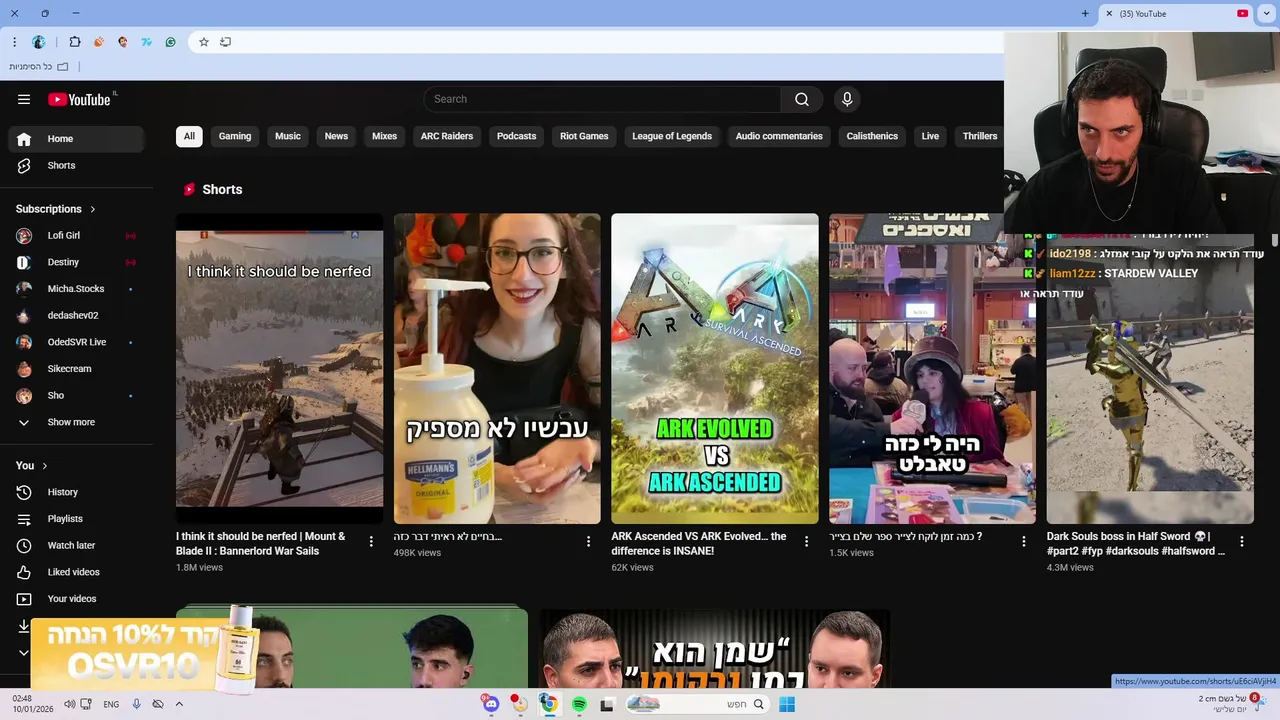The width and height of the screenshot is (1280, 720).
Task: Click the ENG language indicator
Action: pos(111,704)
